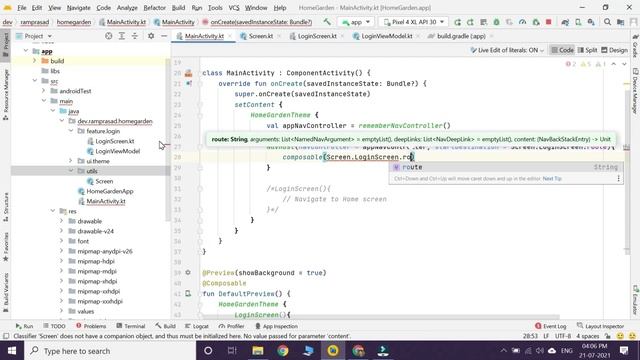Switch to the LoginViewModel.kt tab
Screen dimensions: 640x360
coord(387,36)
